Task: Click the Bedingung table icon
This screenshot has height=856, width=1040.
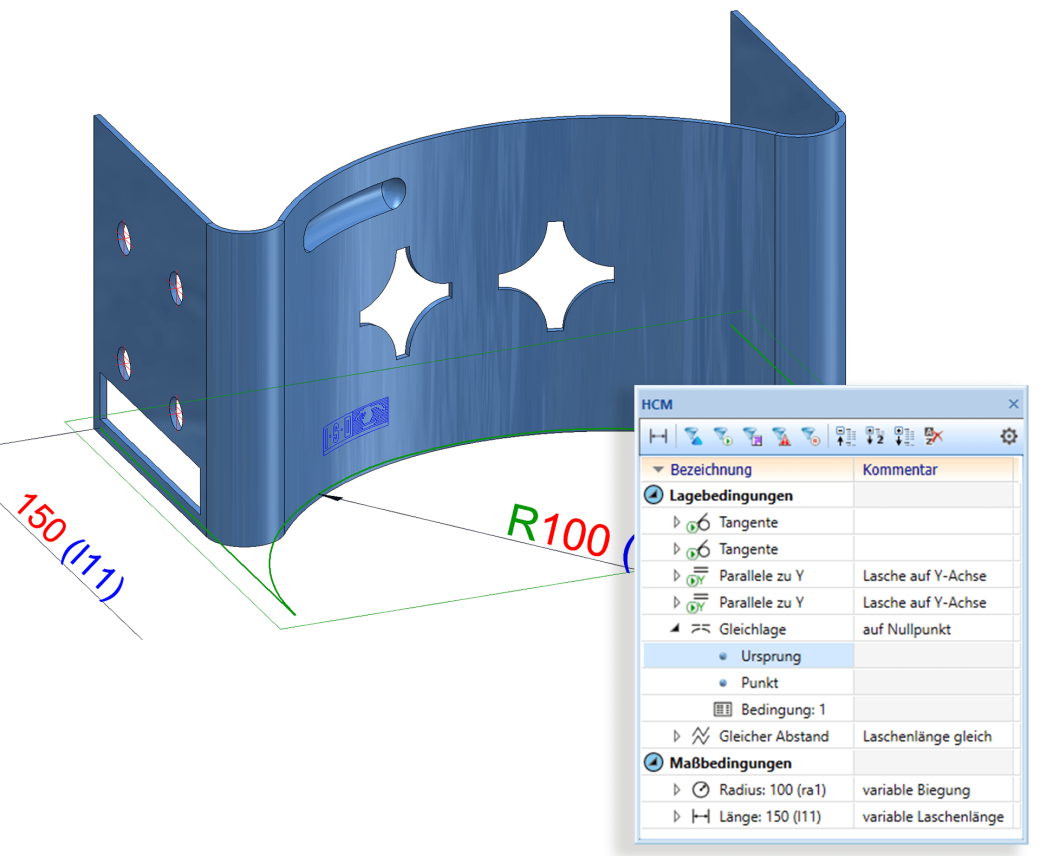Action: (723, 709)
